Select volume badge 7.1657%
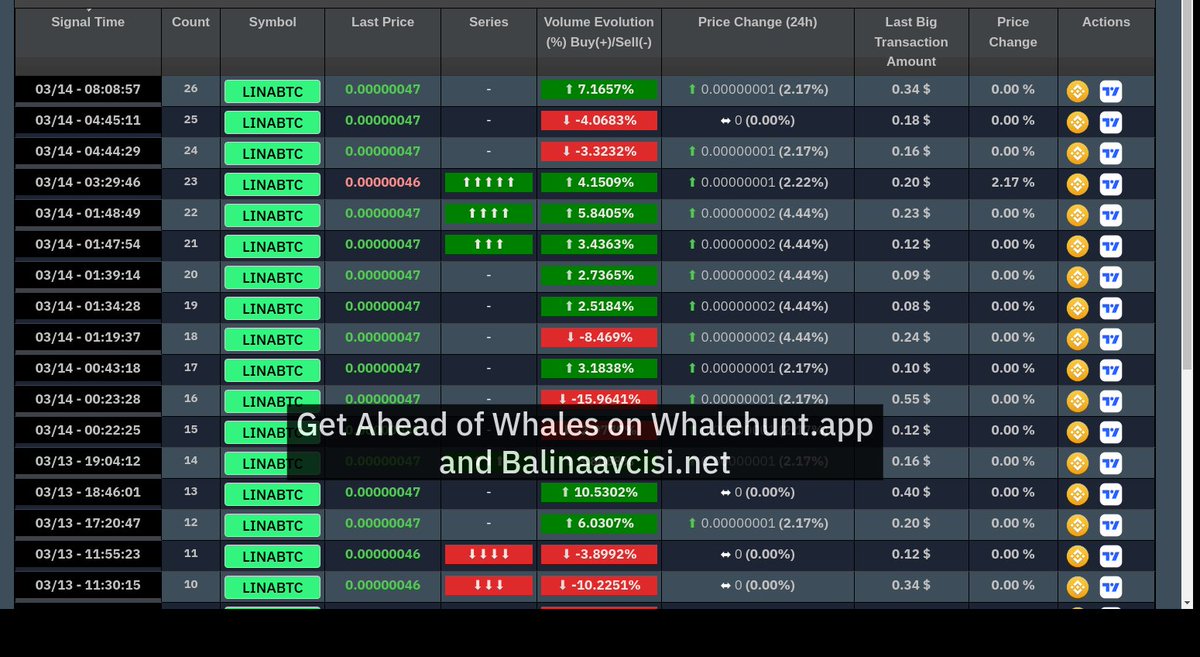Screen dimensions: 1200x657 coord(599,90)
